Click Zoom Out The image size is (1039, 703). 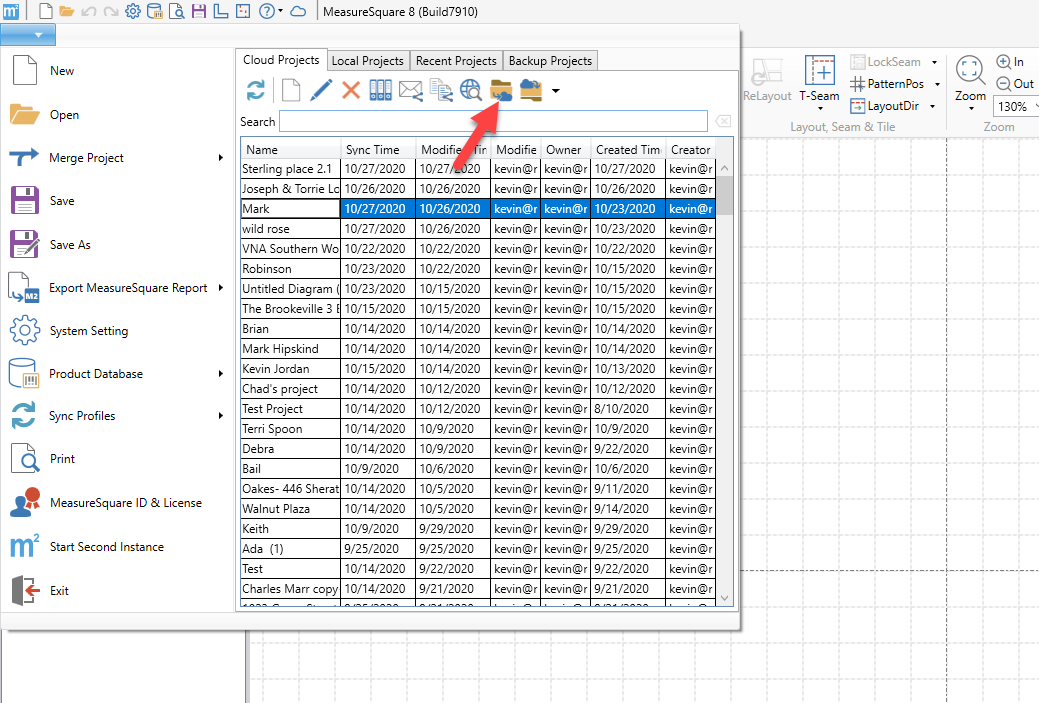[x=1015, y=84]
